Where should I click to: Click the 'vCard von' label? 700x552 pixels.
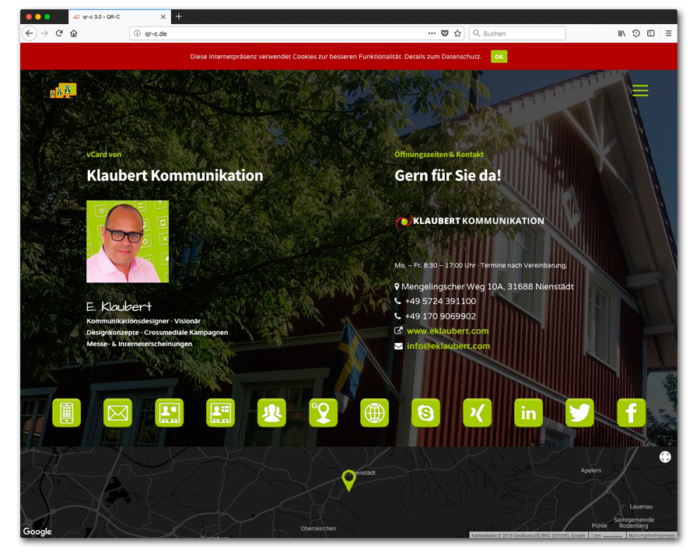pos(104,155)
